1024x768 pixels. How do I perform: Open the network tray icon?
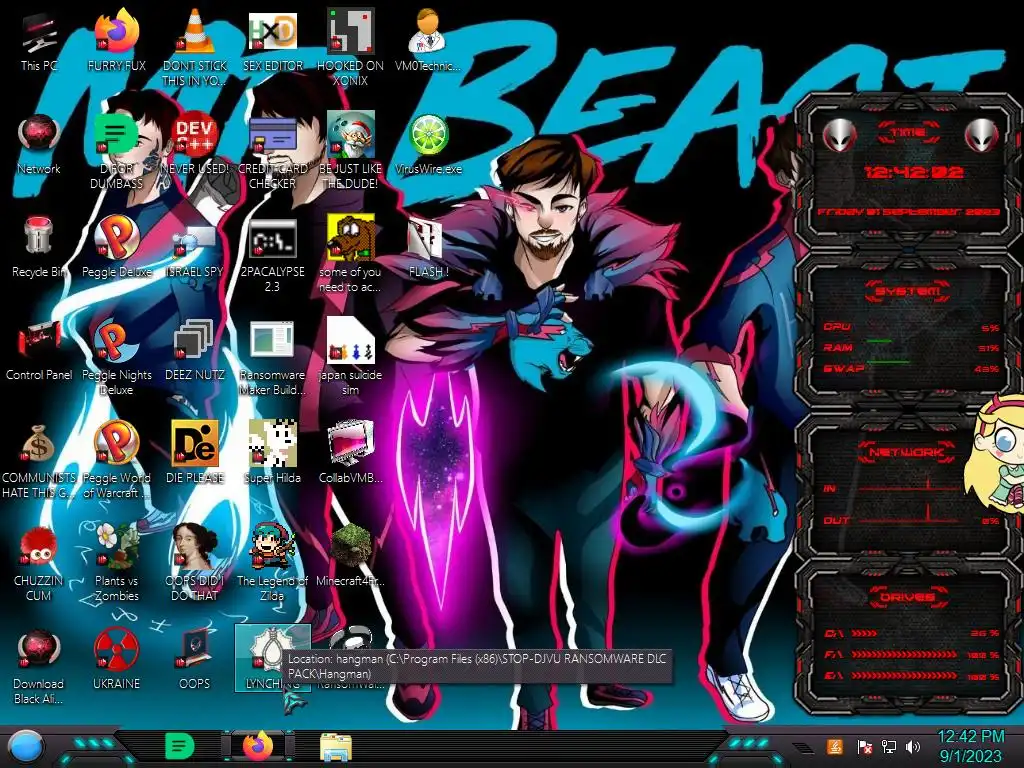(889, 746)
